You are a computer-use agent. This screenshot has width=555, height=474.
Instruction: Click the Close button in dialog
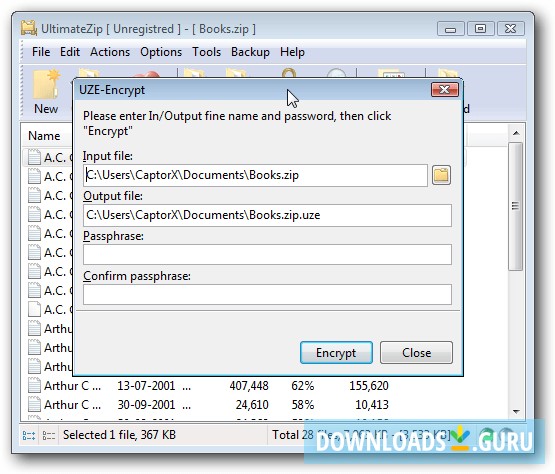[x=416, y=353]
